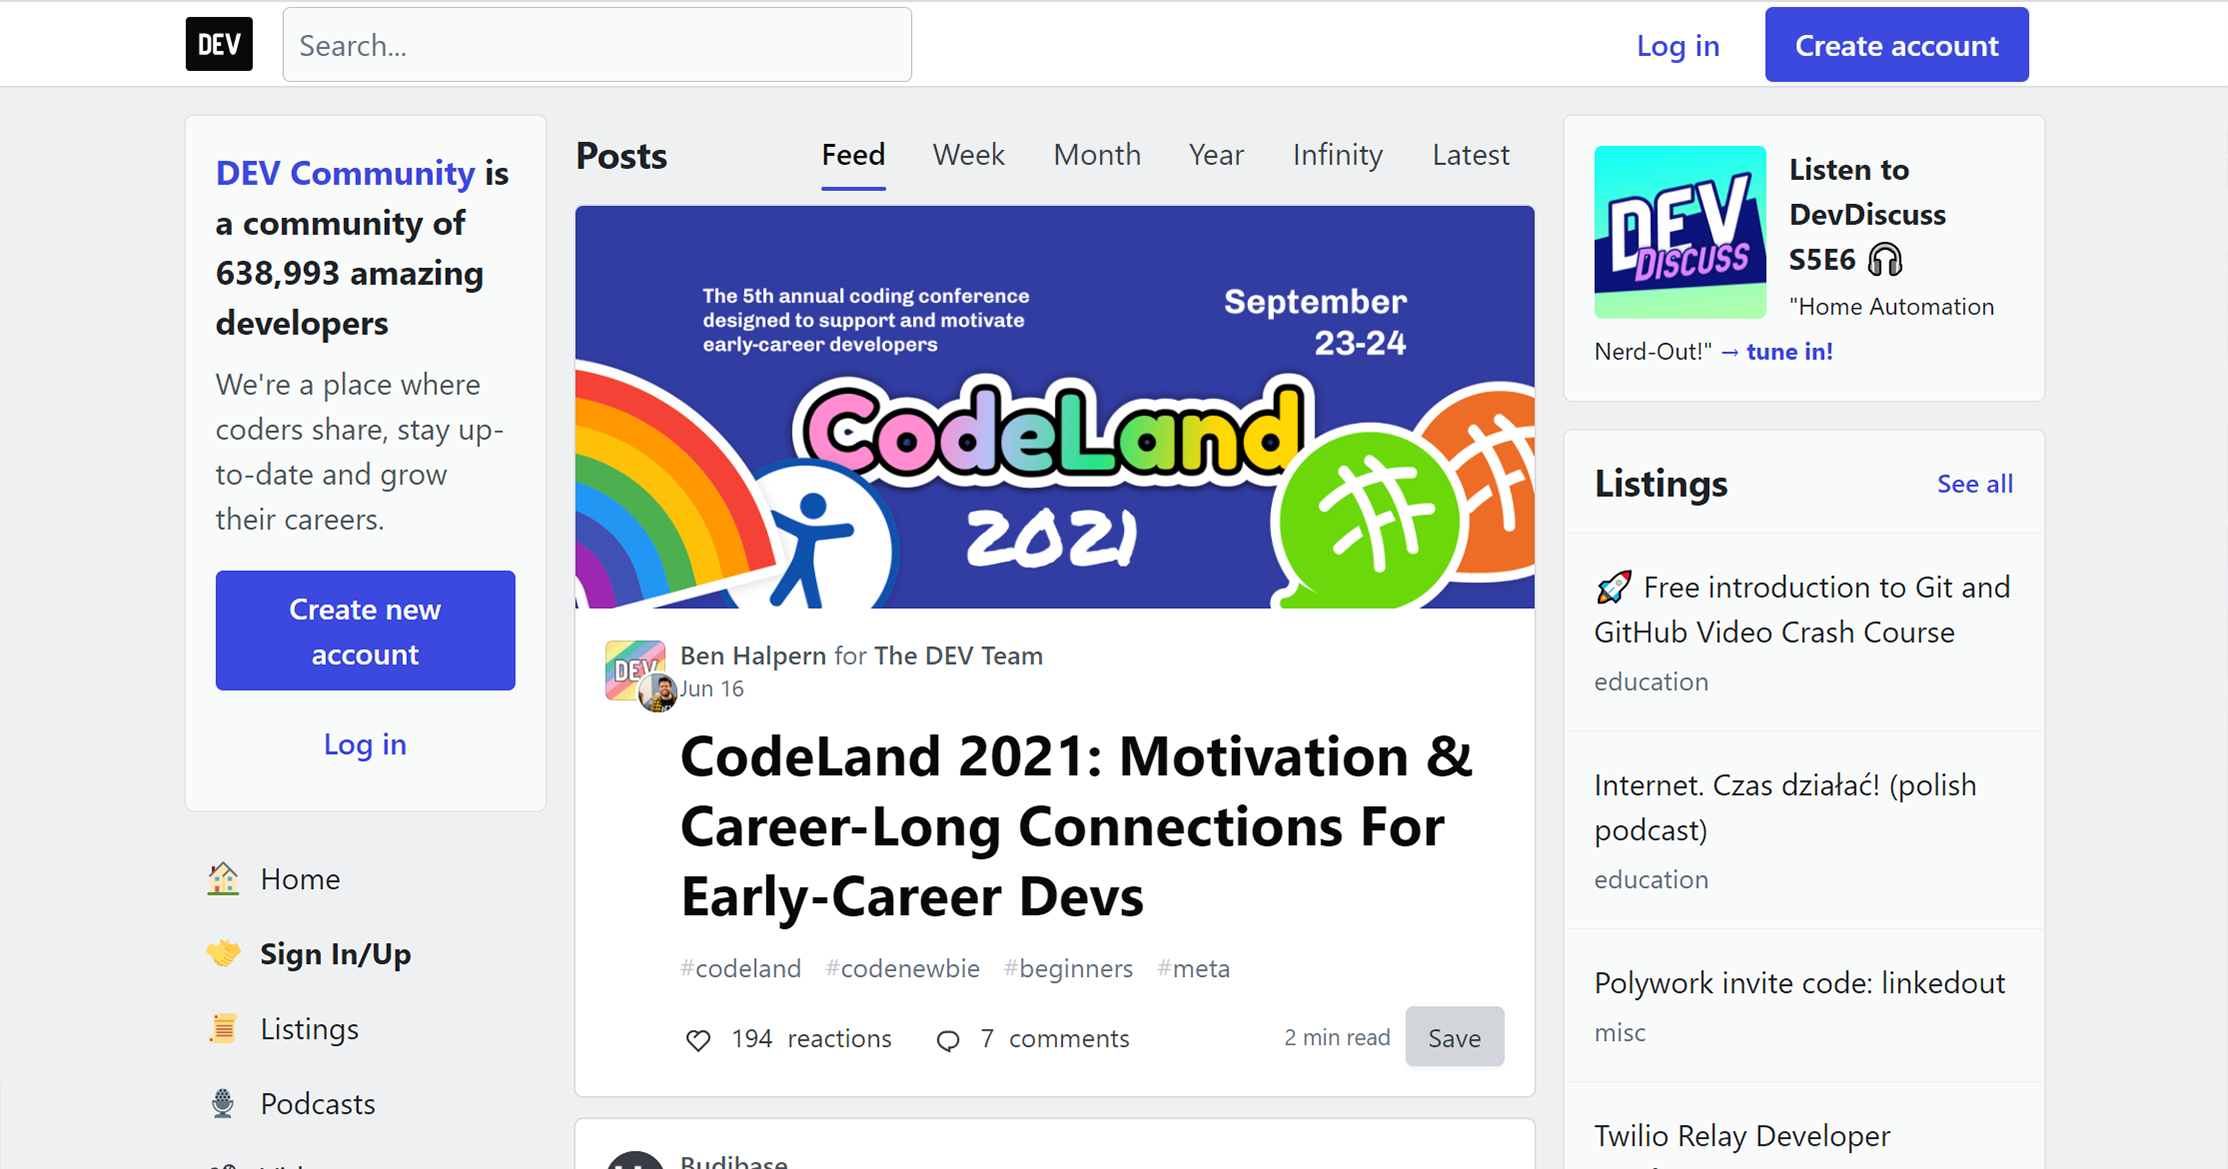
Task: Click the heart reactions icon
Action: (698, 1040)
